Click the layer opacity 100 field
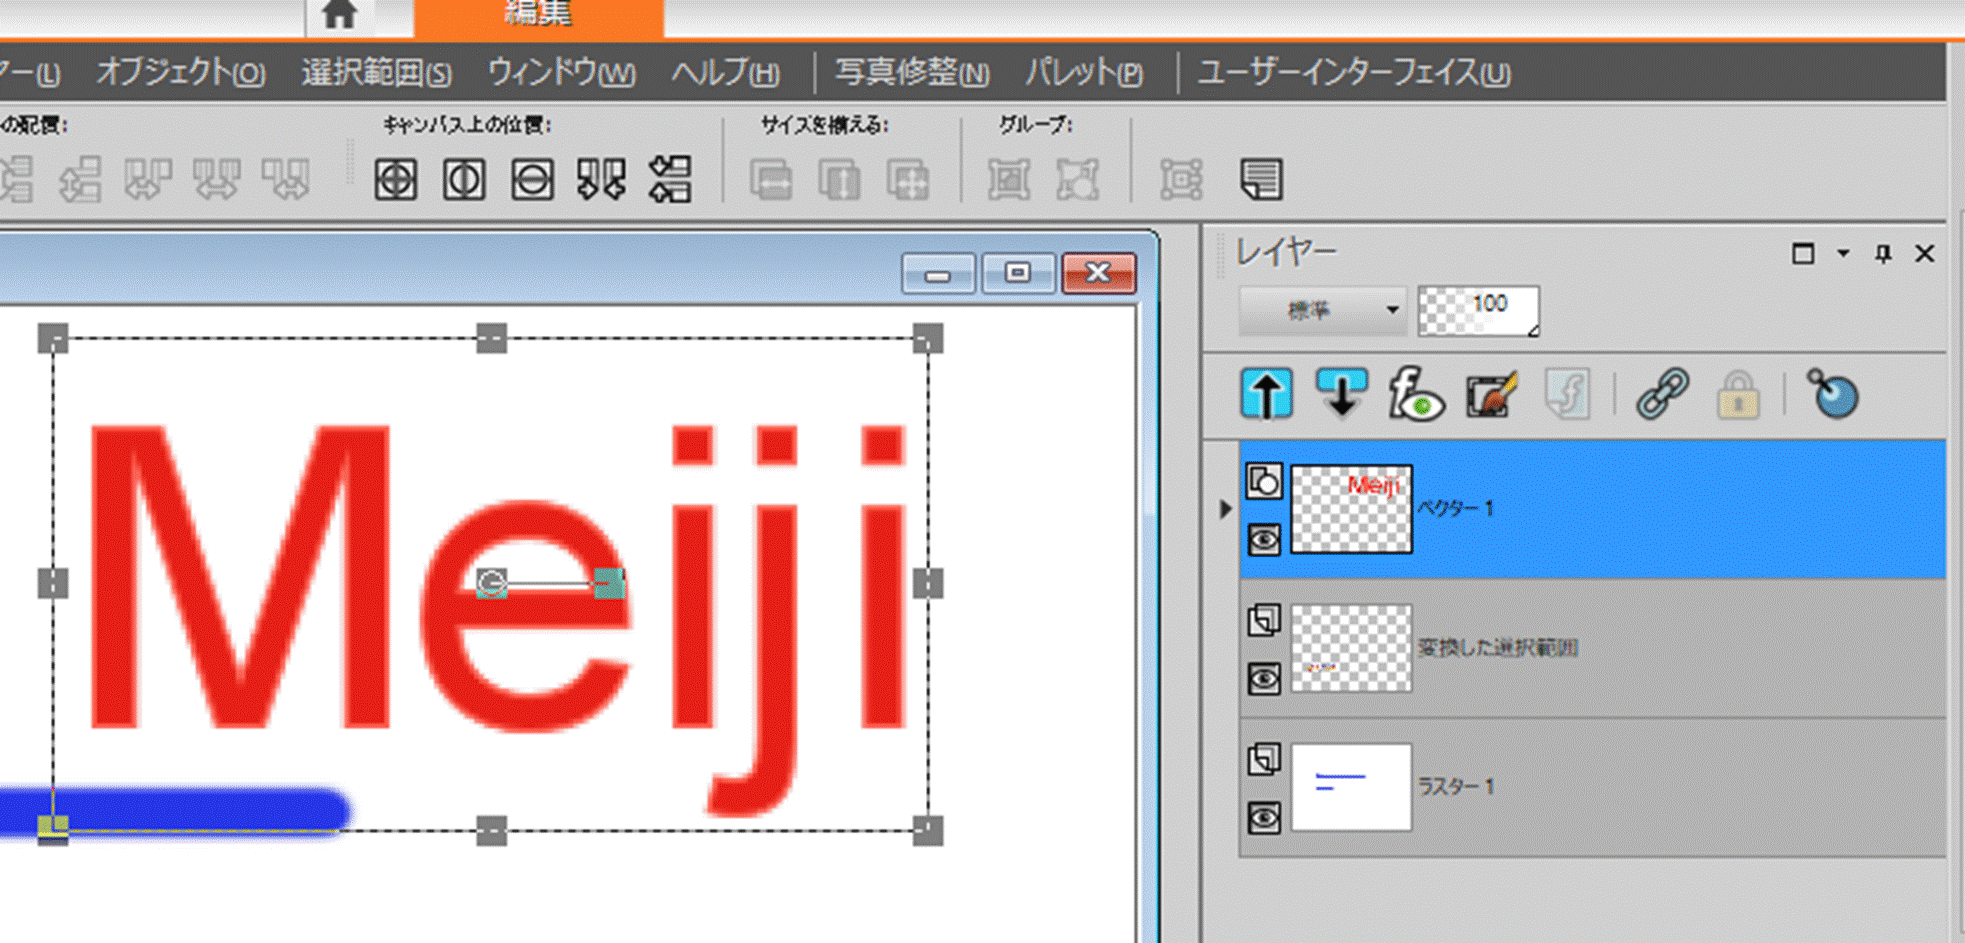This screenshot has height=943, width=1965. click(1478, 310)
